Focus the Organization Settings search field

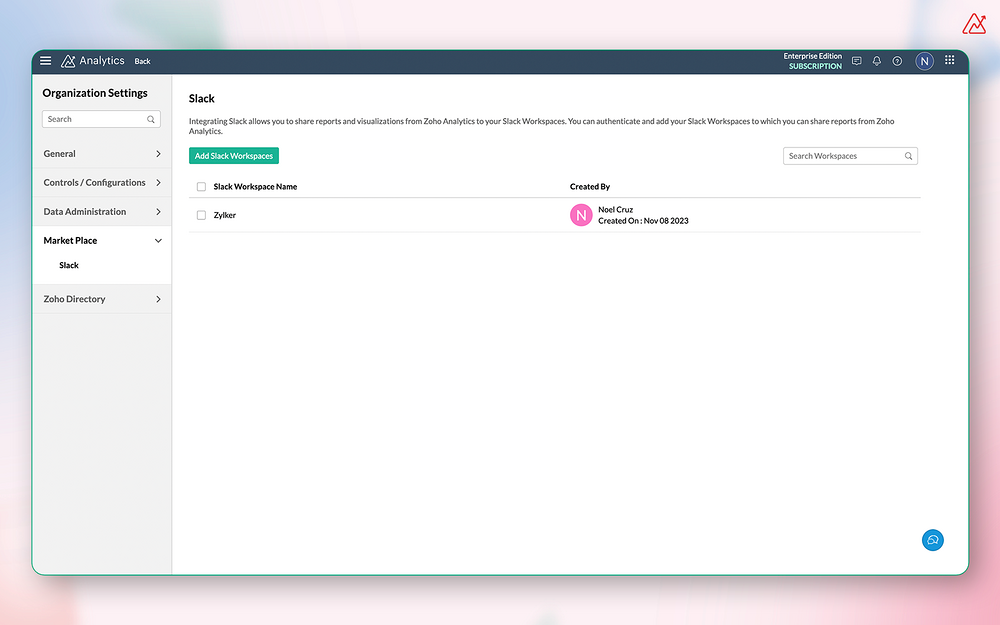point(101,119)
